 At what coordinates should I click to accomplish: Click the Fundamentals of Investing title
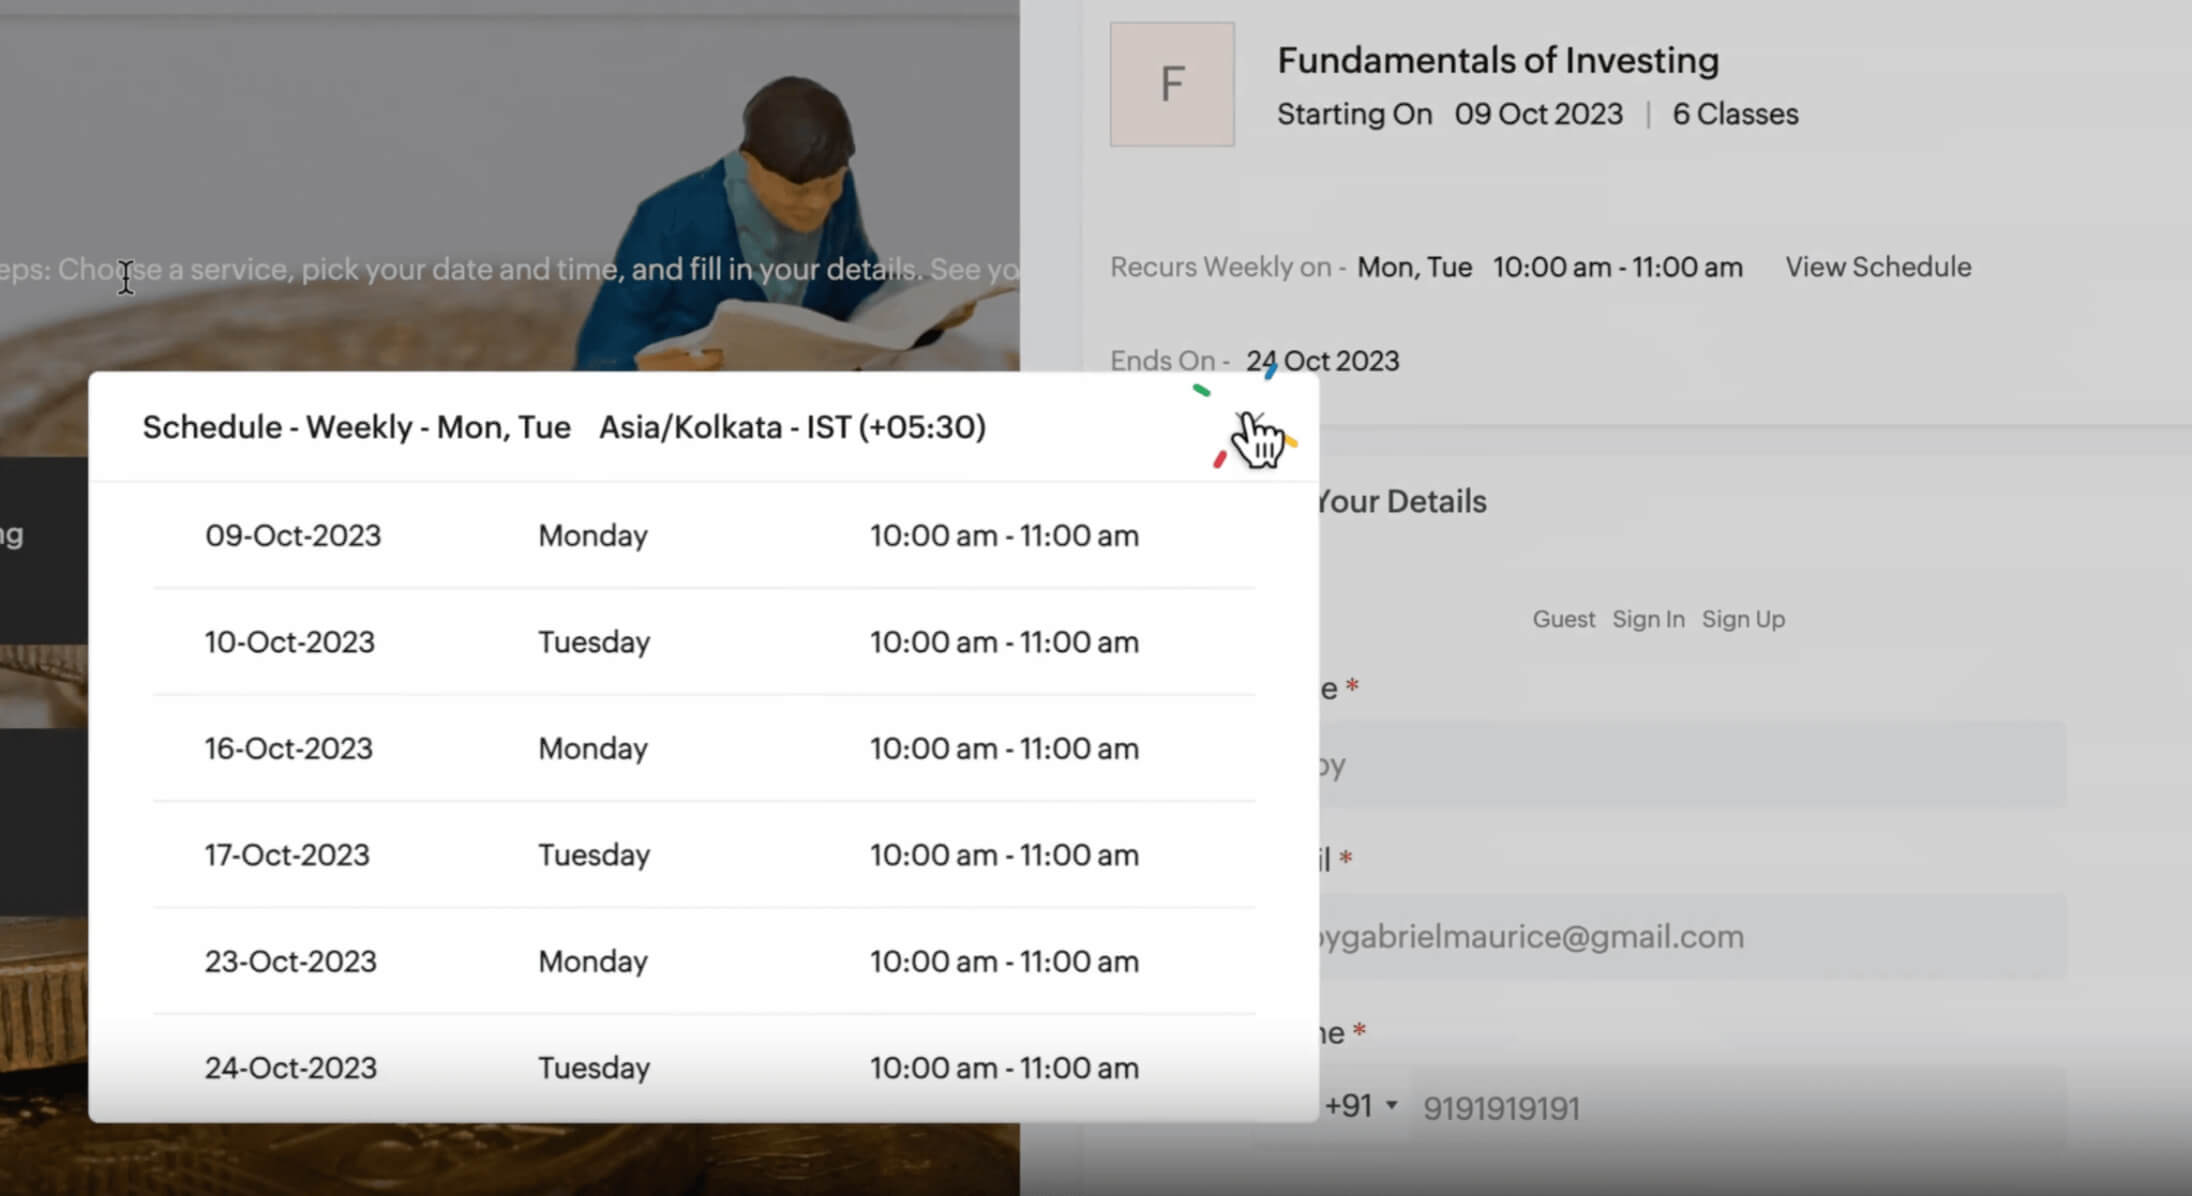1498,60
